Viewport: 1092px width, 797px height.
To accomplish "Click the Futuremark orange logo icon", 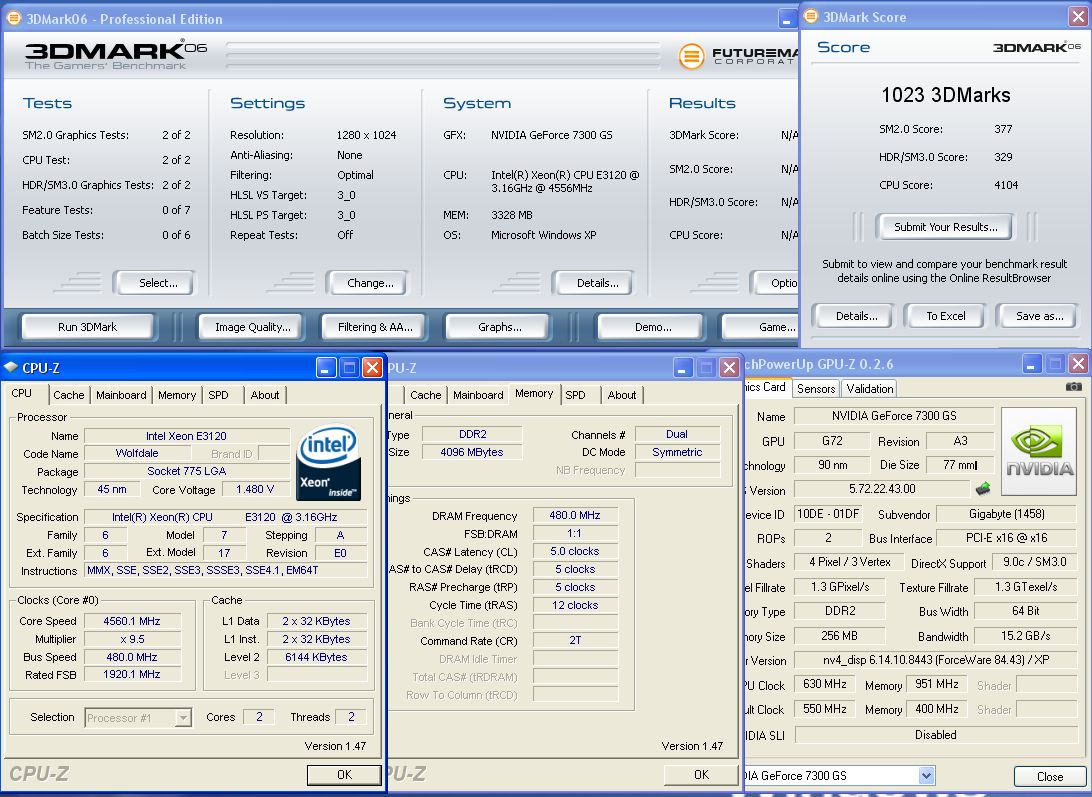I will pos(691,56).
